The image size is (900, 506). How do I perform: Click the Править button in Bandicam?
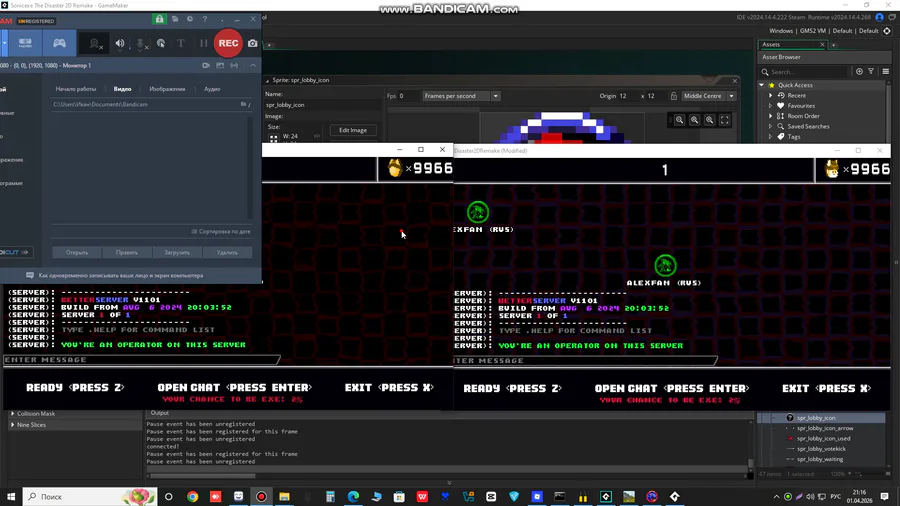click(x=127, y=252)
